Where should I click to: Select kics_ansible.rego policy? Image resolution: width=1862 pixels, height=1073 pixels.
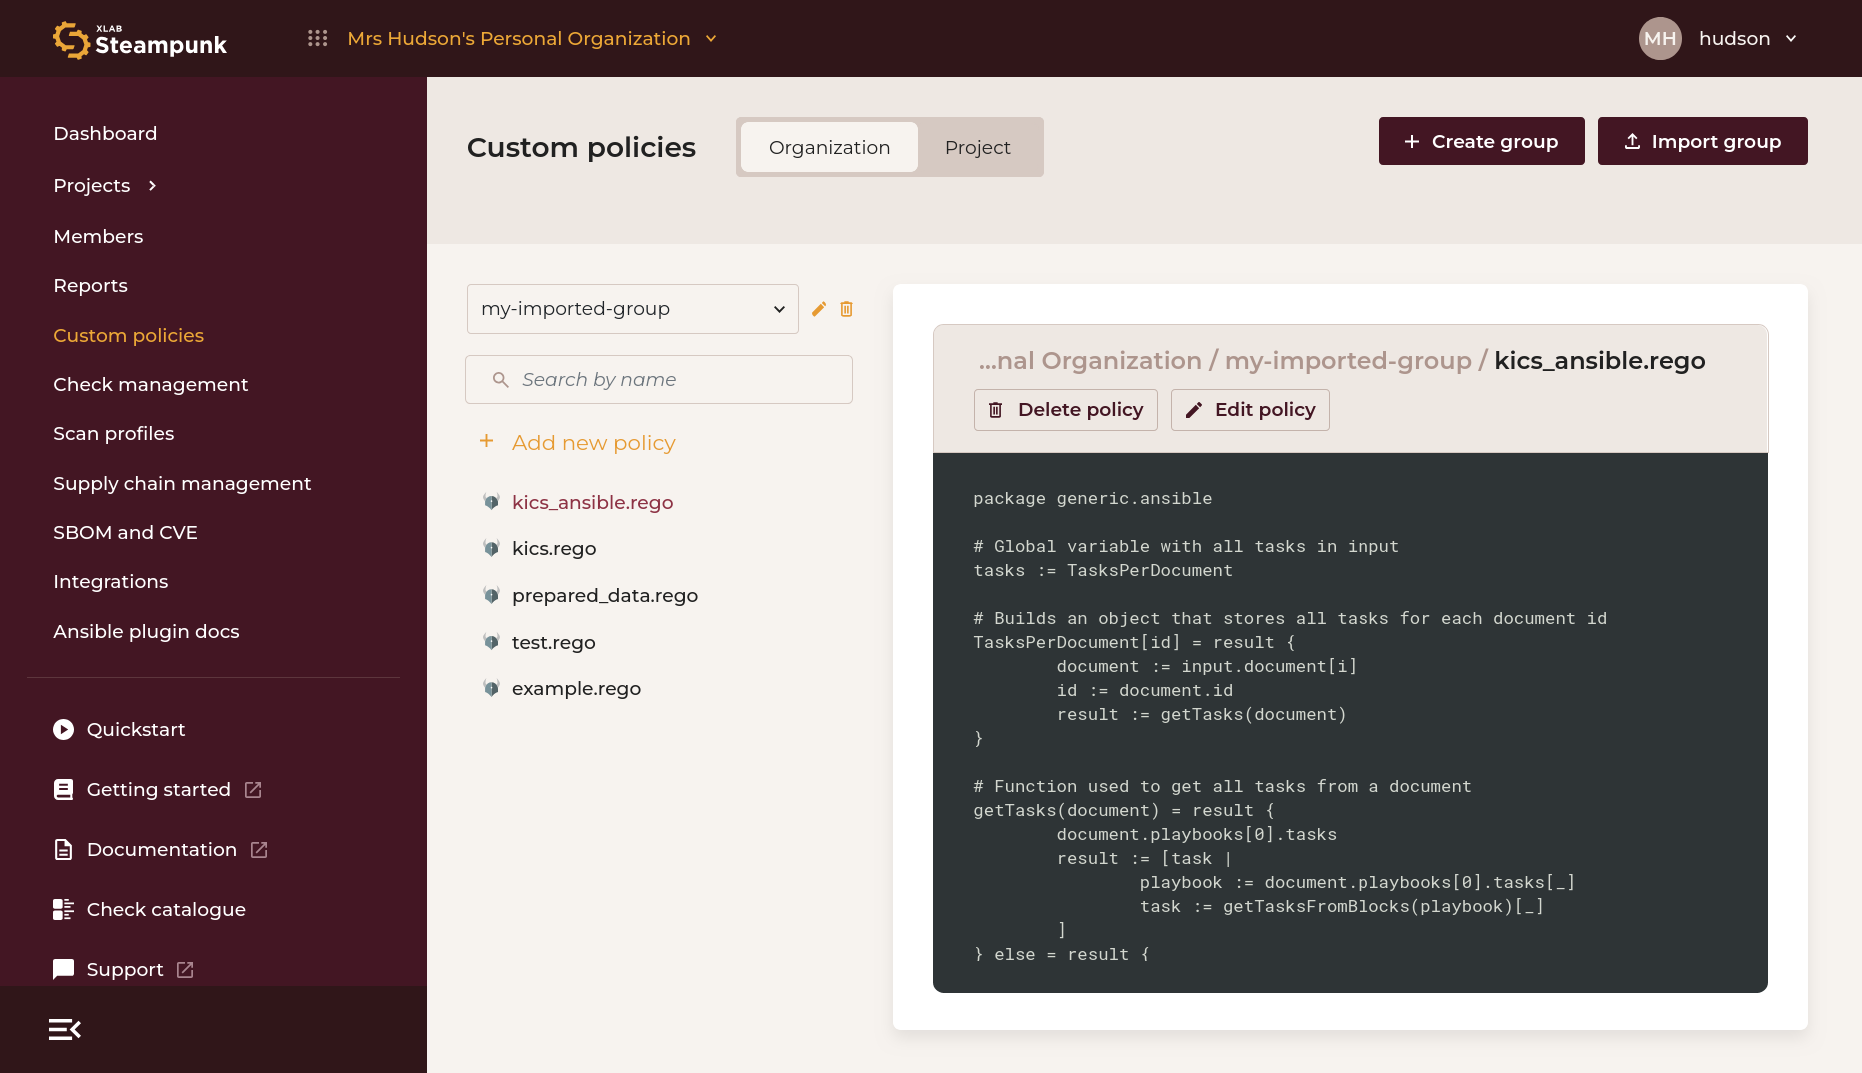point(592,503)
